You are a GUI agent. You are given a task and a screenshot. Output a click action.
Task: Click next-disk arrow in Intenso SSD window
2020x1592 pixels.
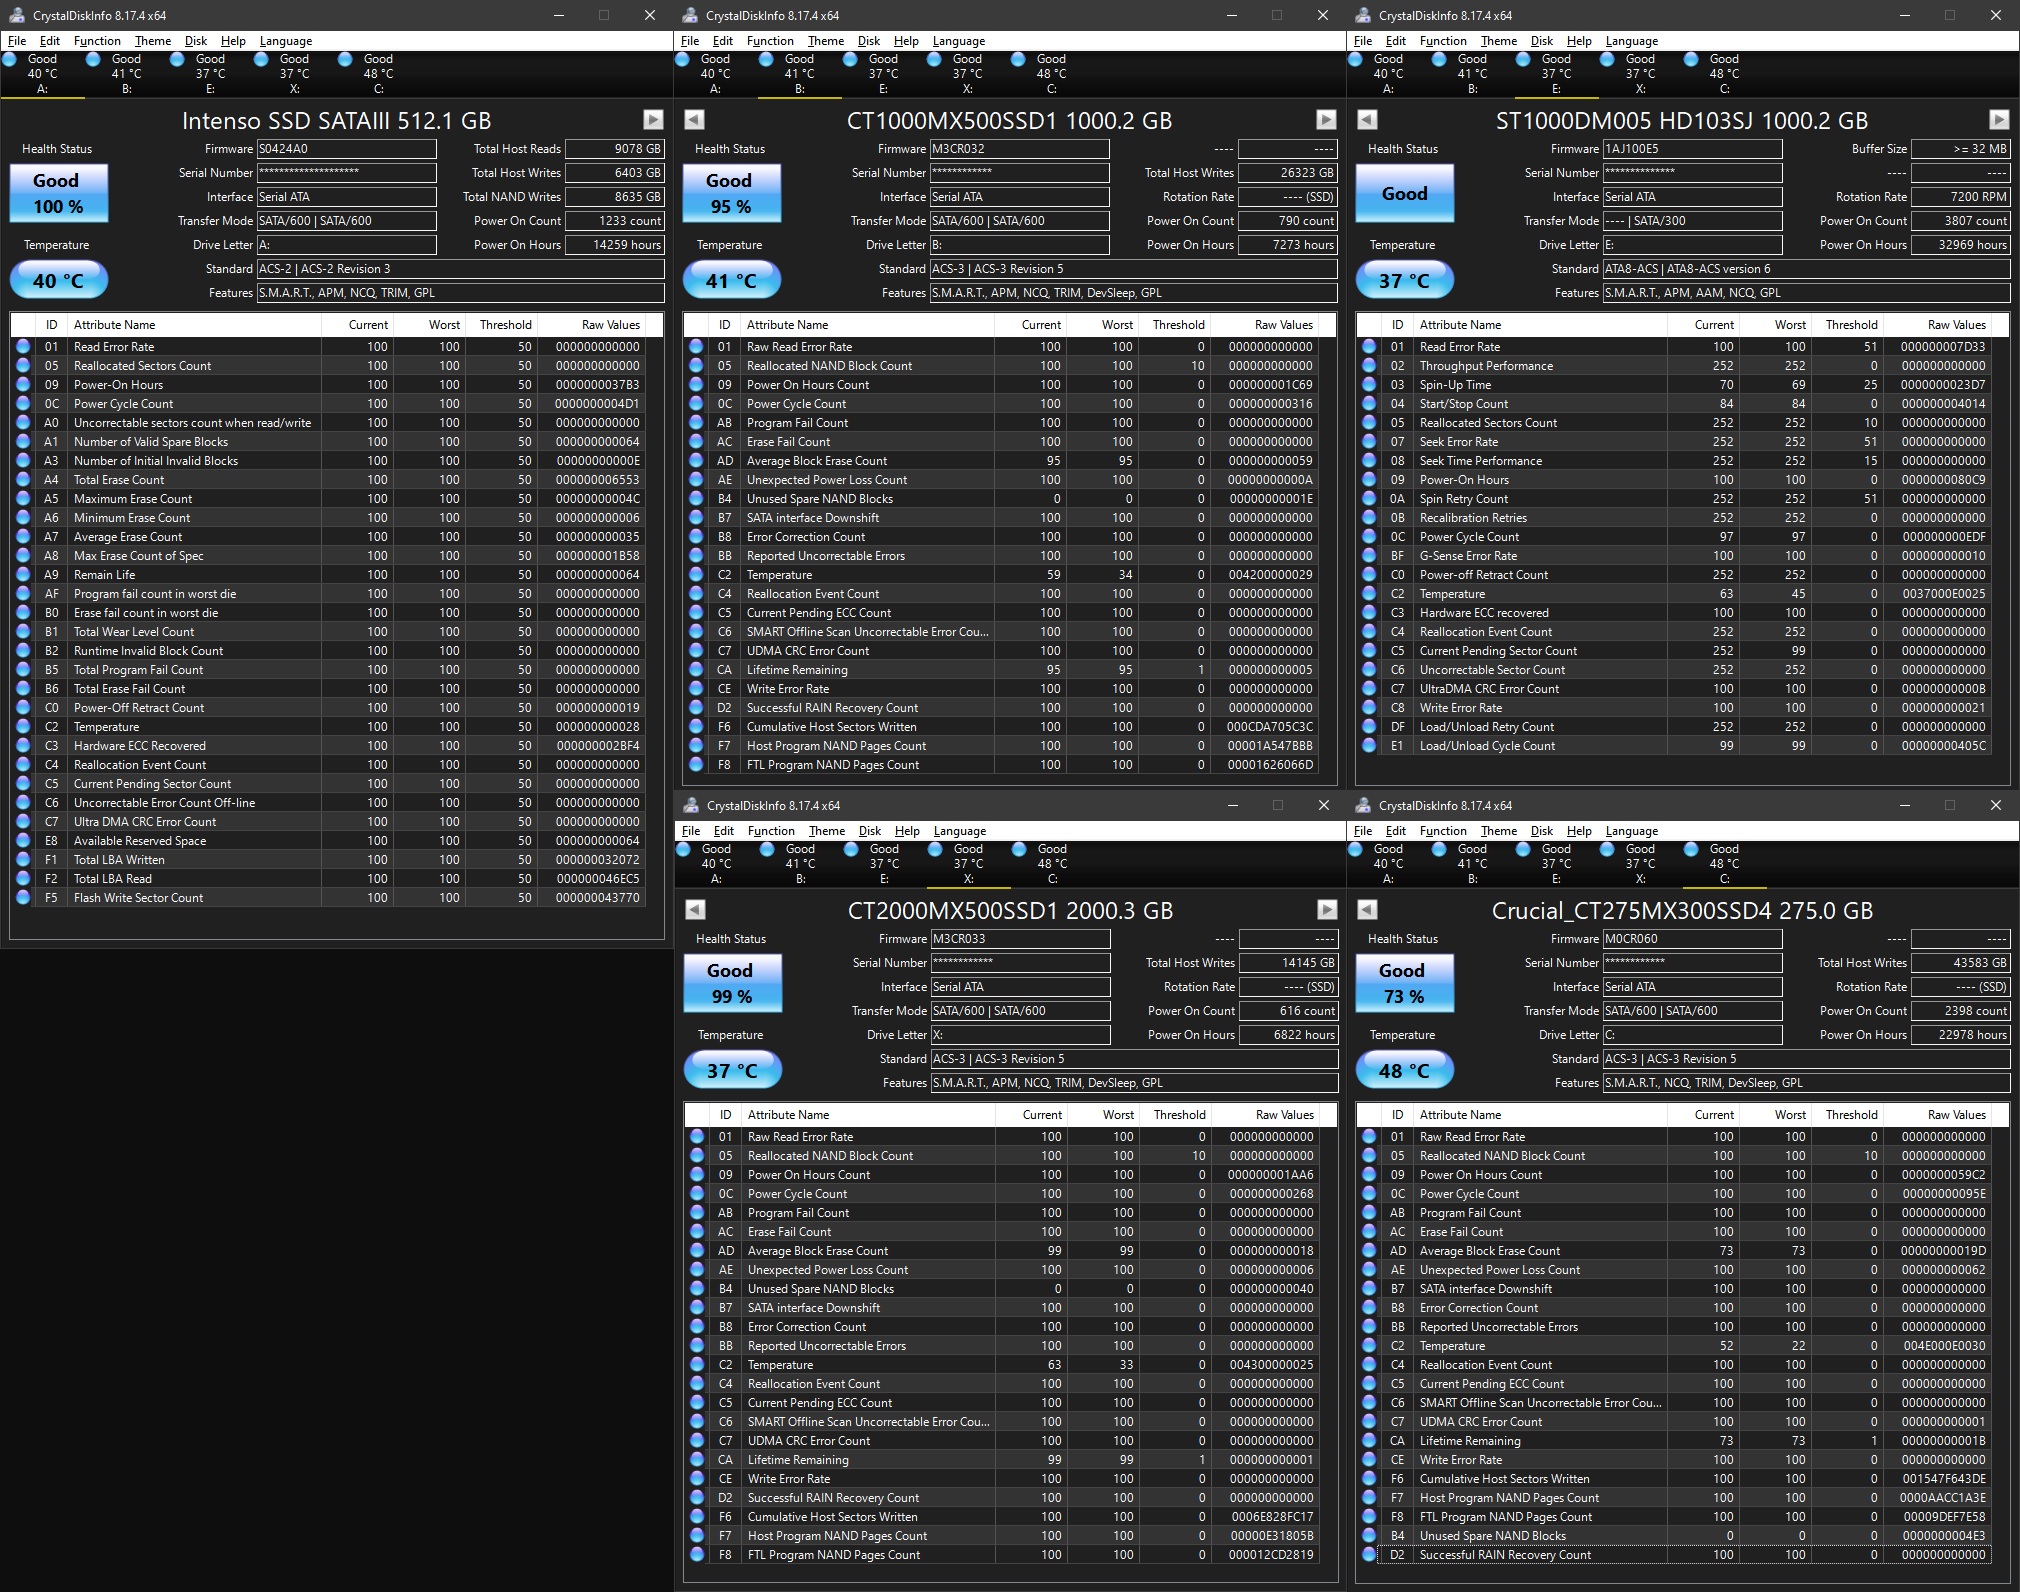(653, 120)
